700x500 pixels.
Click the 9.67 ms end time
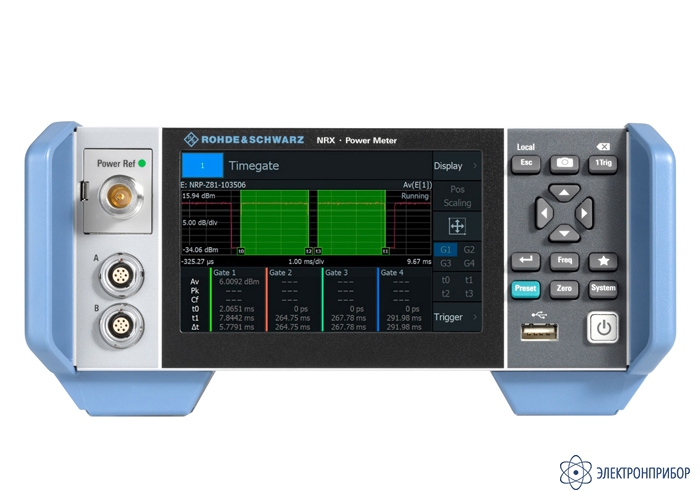click(x=419, y=262)
